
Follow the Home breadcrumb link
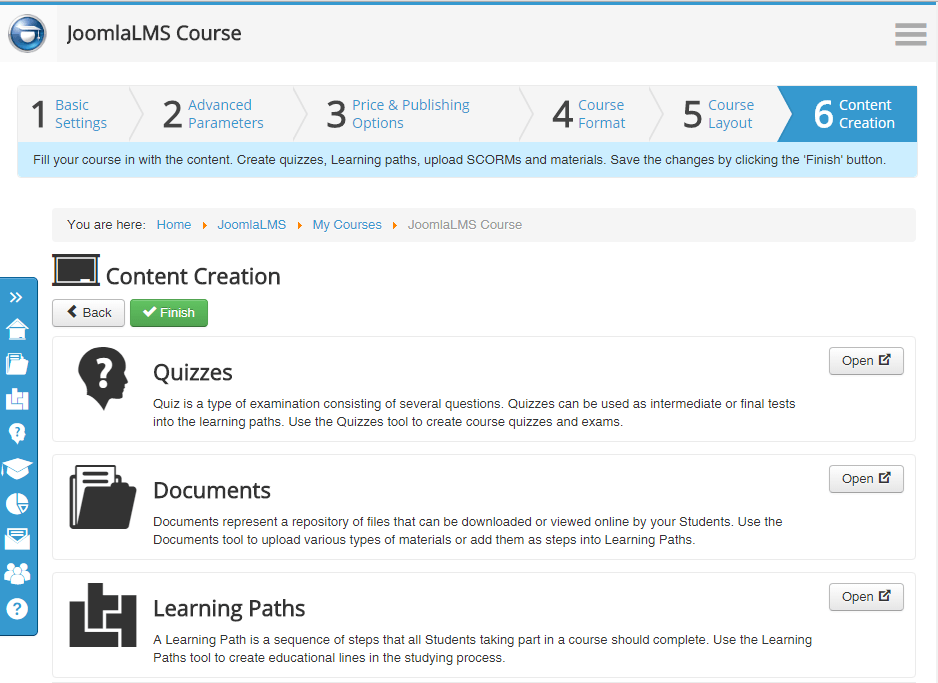[174, 225]
